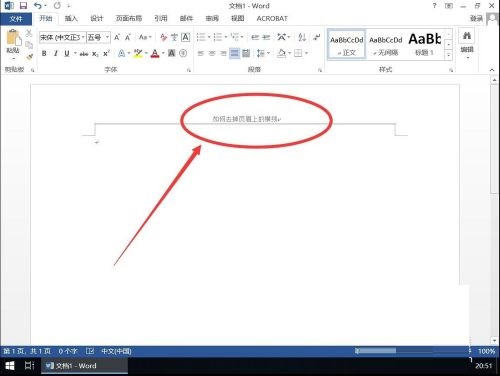The image size is (500, 376).
Task: Open the Page Layout tab
Action: 129,19
